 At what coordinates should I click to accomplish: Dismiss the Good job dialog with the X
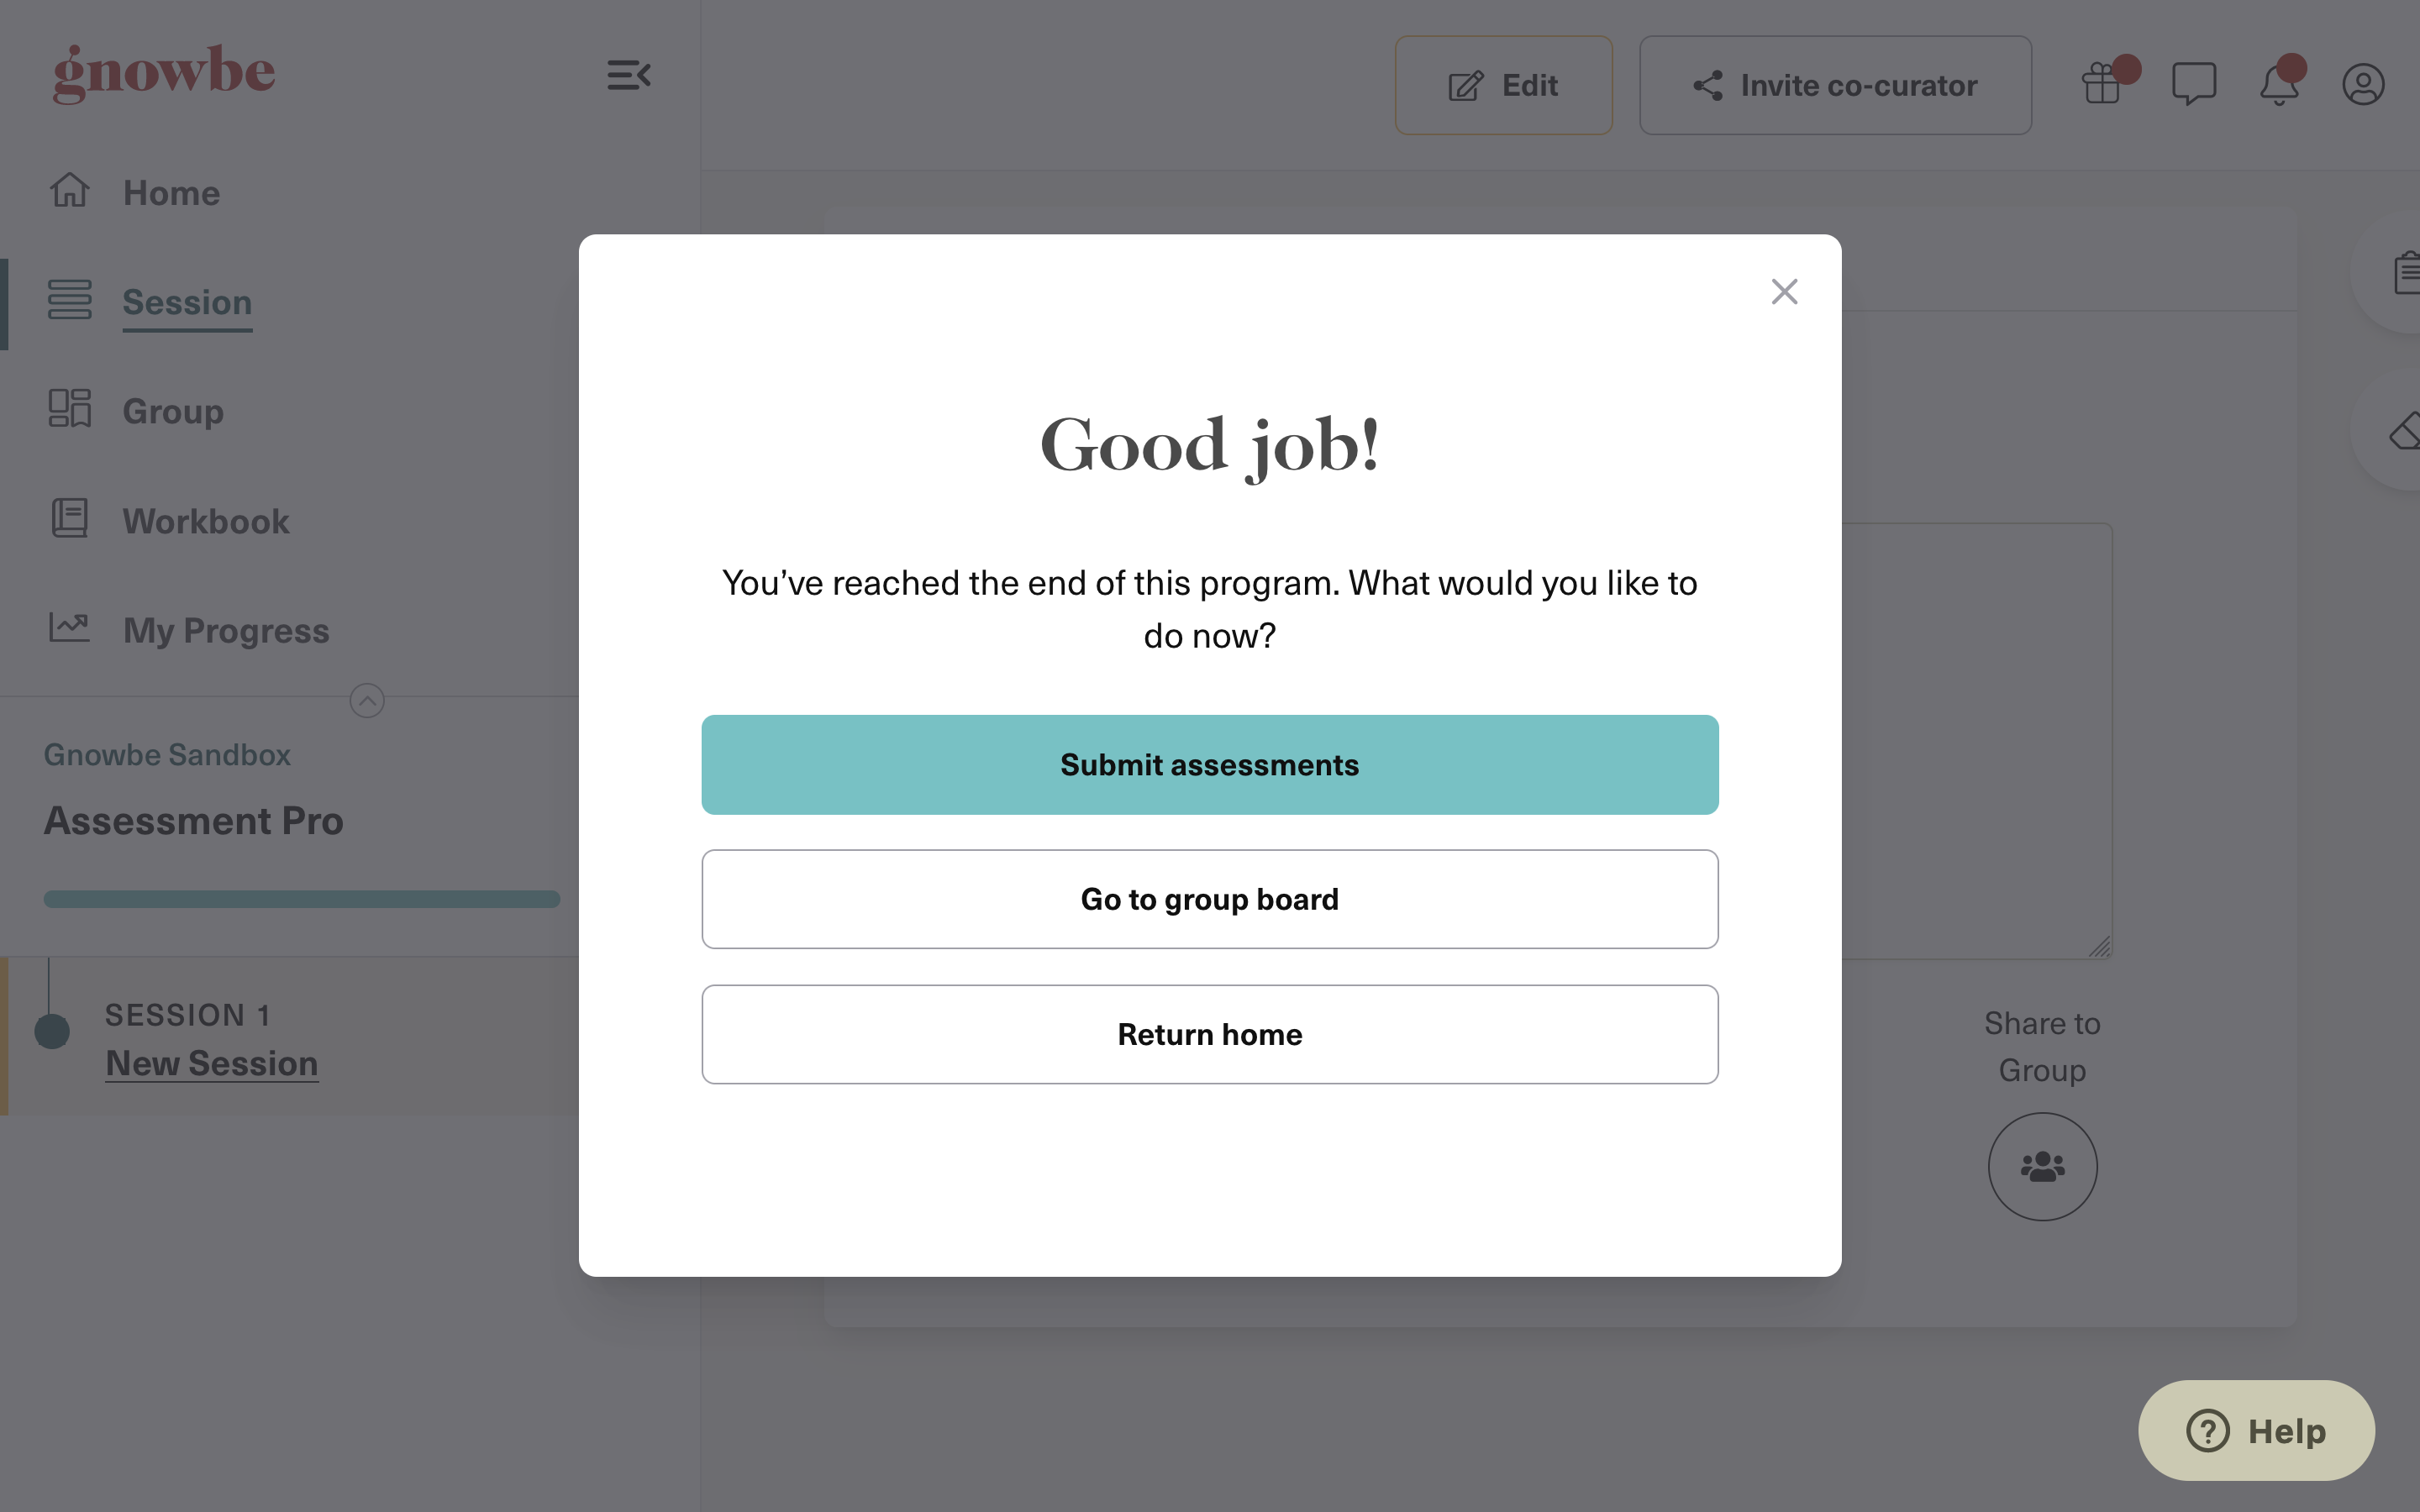(x=1784, y=291)
